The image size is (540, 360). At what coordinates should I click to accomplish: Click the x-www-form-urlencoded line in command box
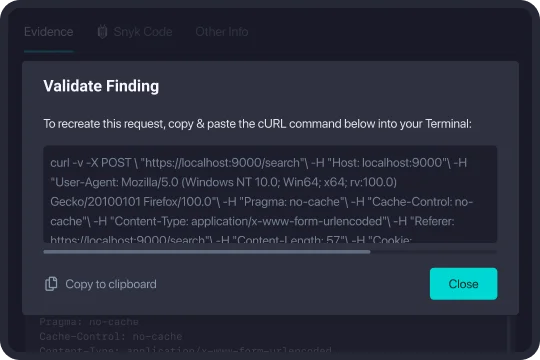(252, 221)
